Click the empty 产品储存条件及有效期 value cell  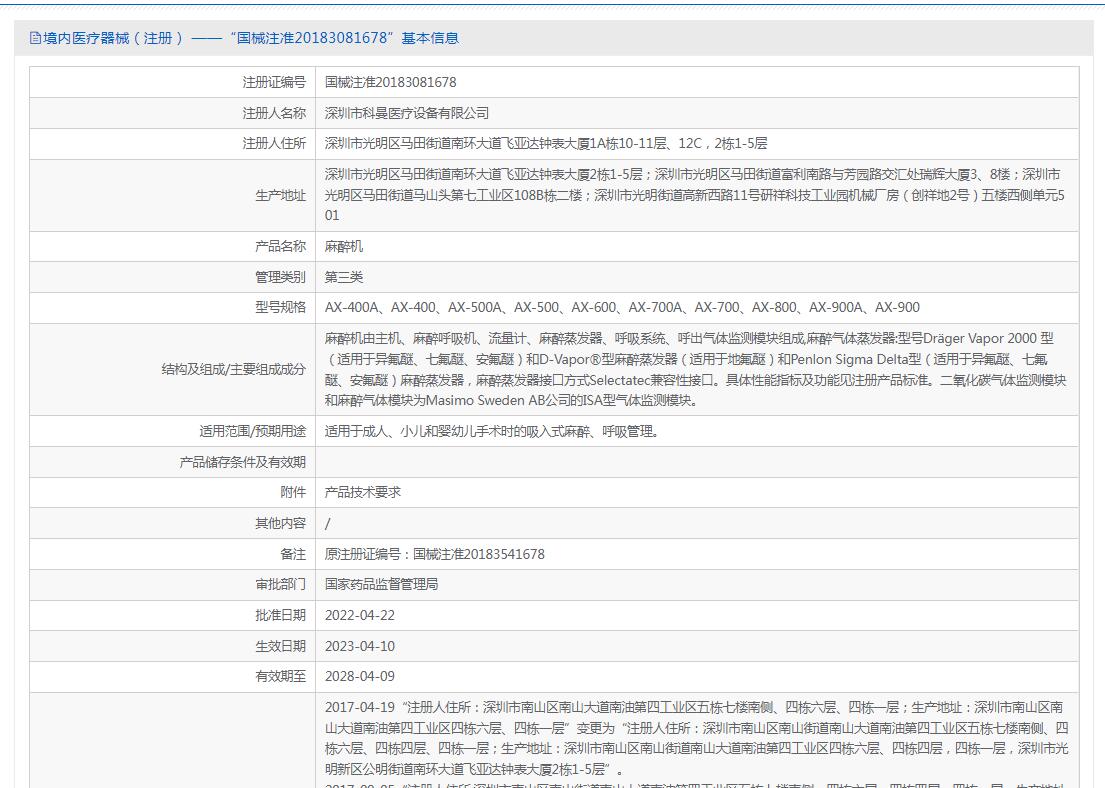tap(696, 462)
